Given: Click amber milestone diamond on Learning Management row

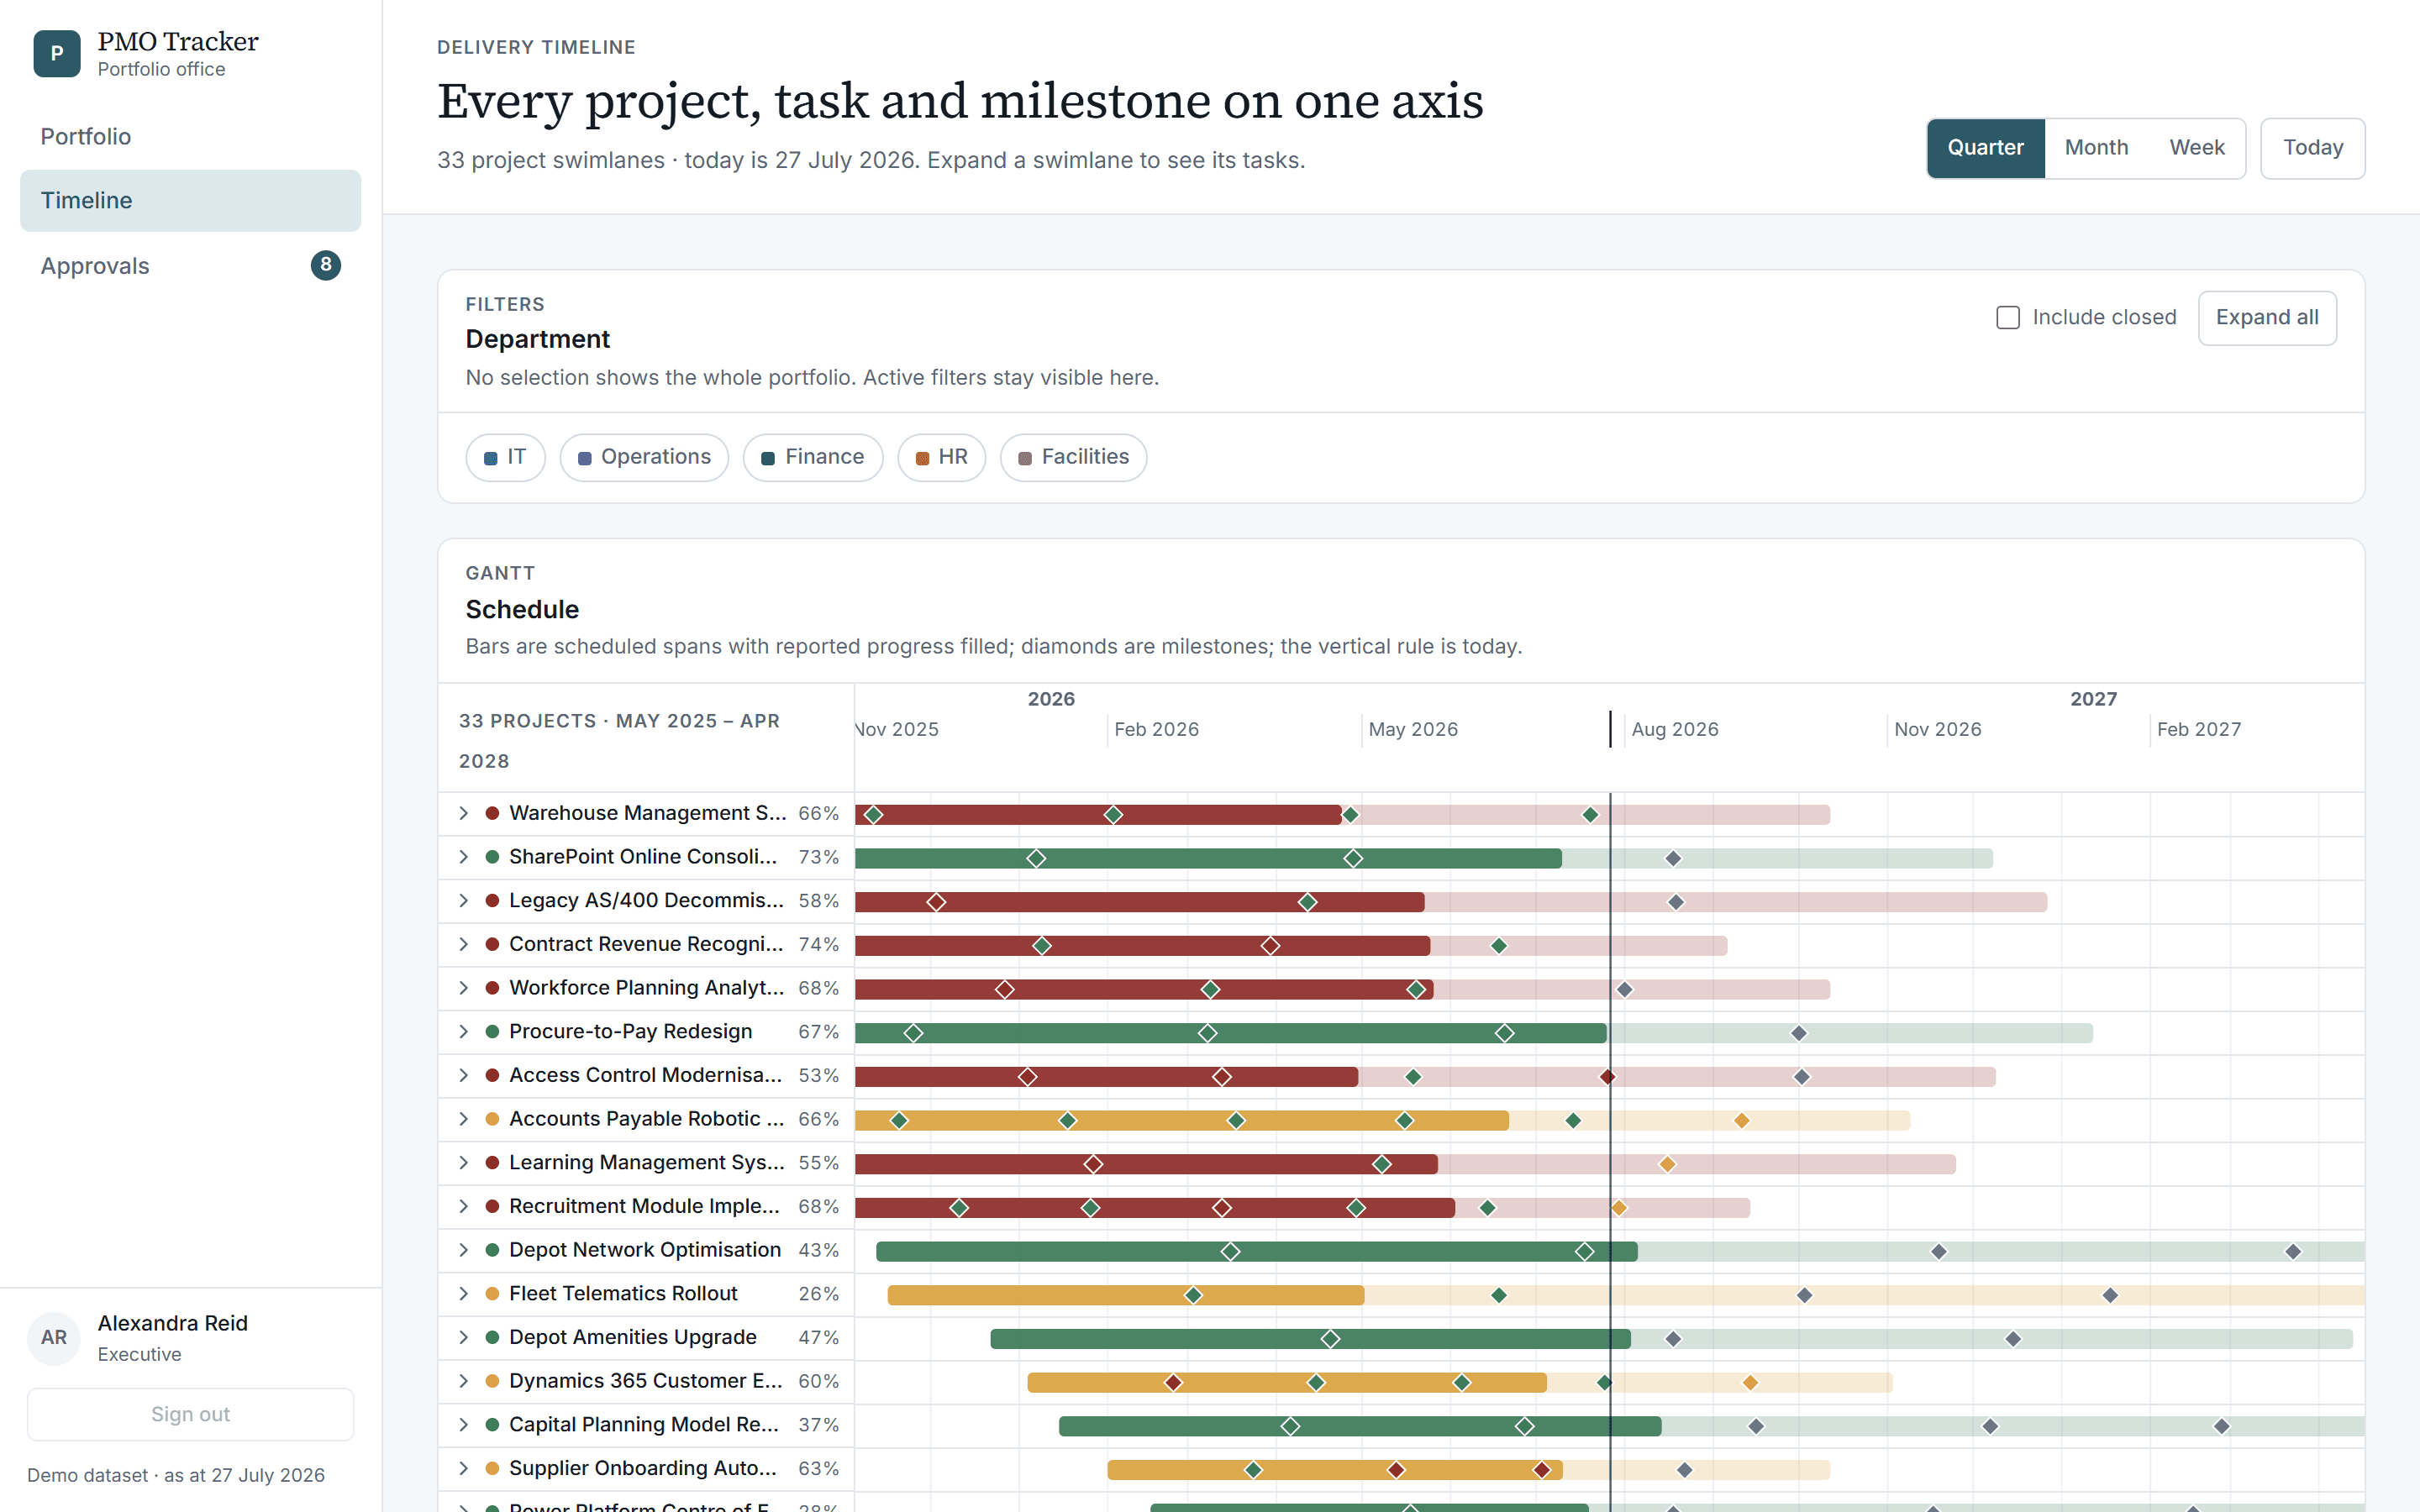Looking at the screenshot, I should click(1667, 1164).
